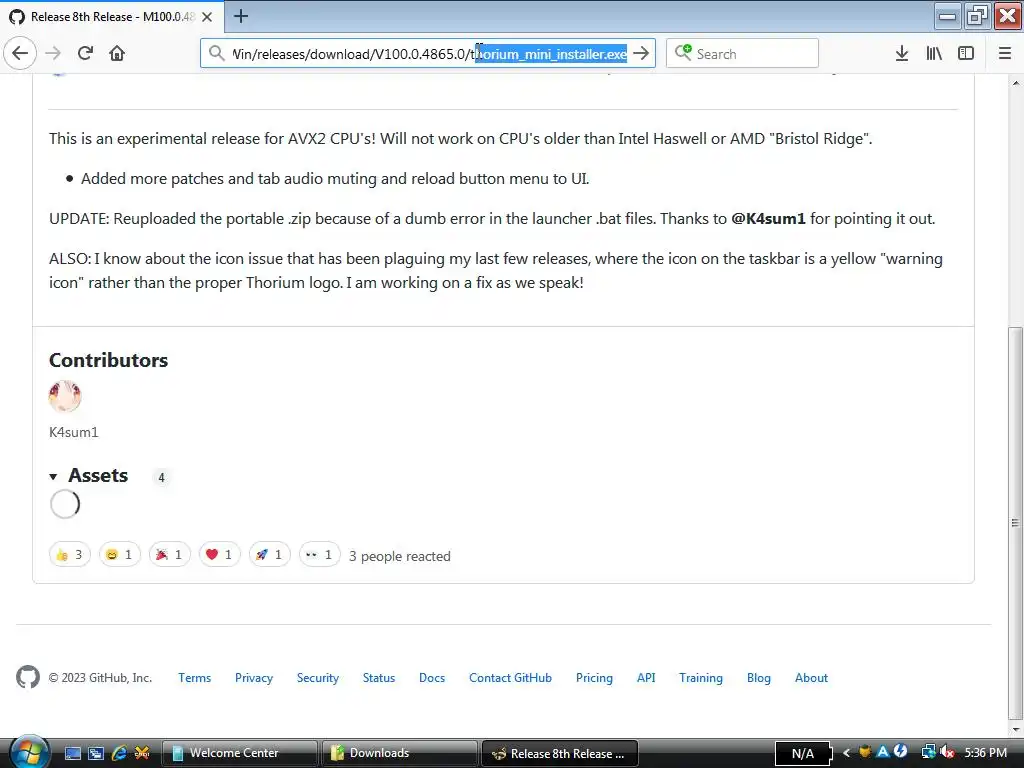
Task: Close the Release 8th Release tab
Action: (x=207, y=16)
